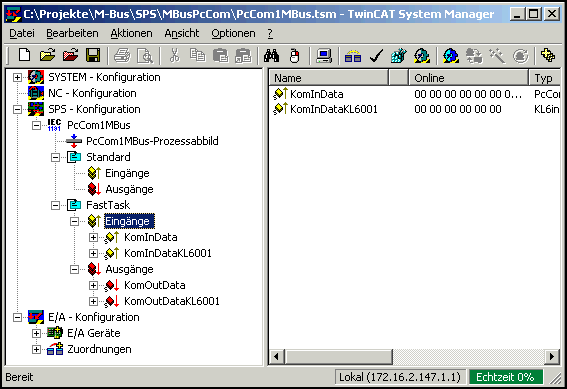567x389 pixels.
Task: Sort list by Name column header
Action: [329, 78]
